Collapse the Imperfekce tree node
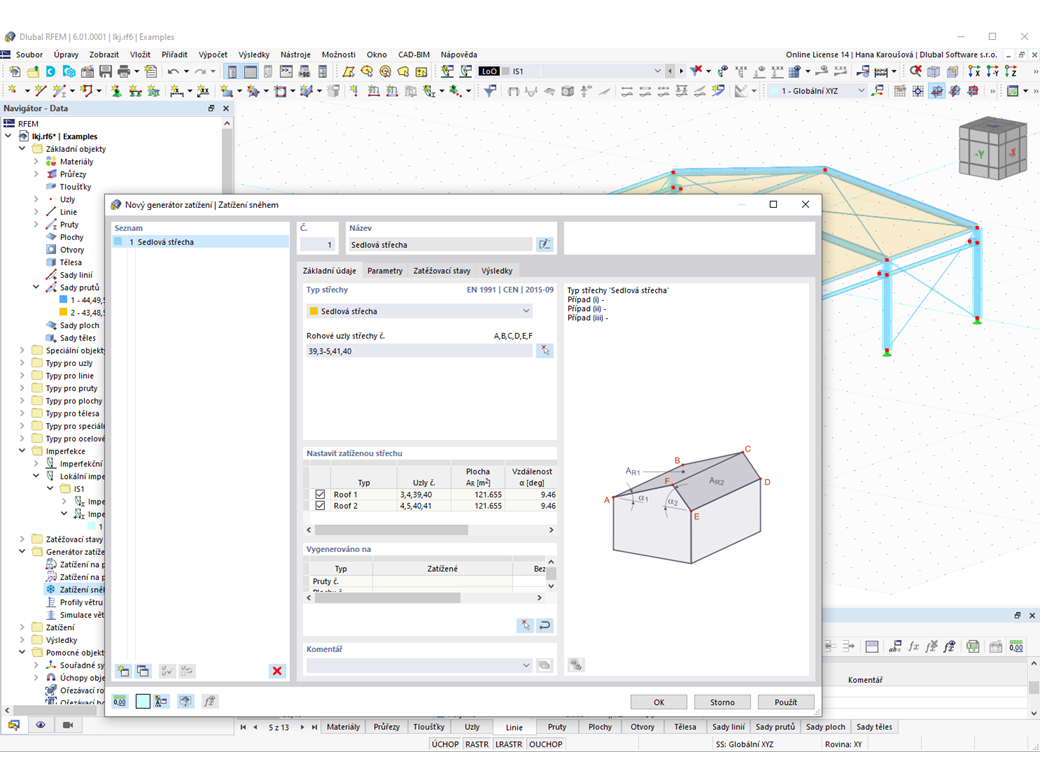Screen dimensions: 1040x780 tap(23, 451)
